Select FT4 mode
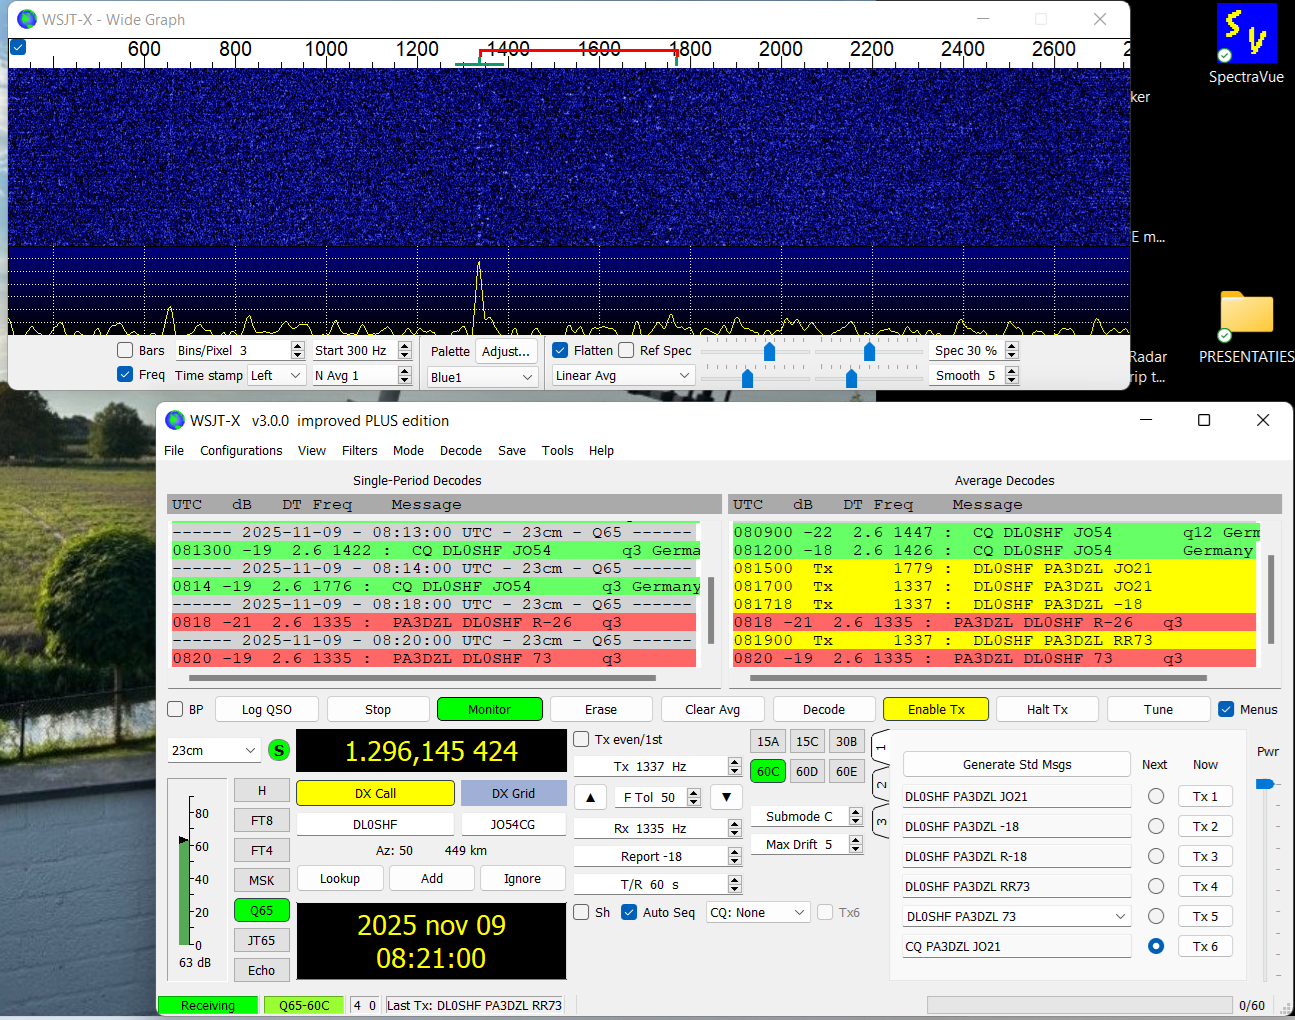The height and width of the screenshot is (1020, 1295). [261, 850]
